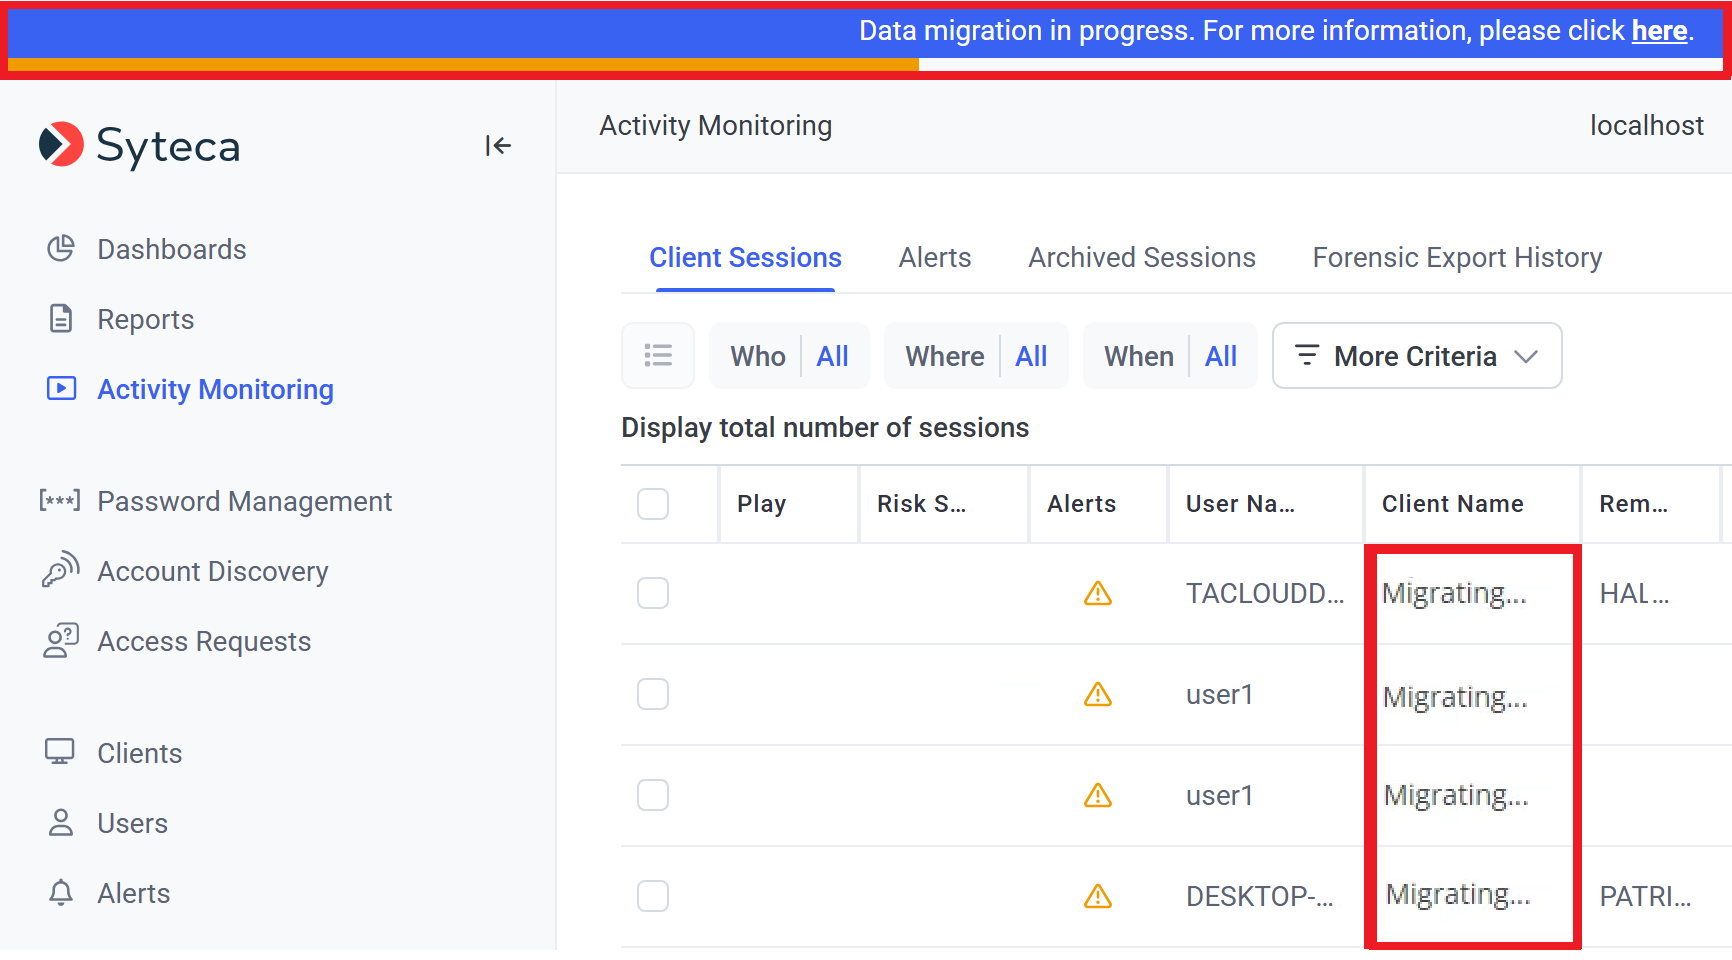Click the Account Discovery icon
The width and height of the screenshot is (1732, 960).
60,571
